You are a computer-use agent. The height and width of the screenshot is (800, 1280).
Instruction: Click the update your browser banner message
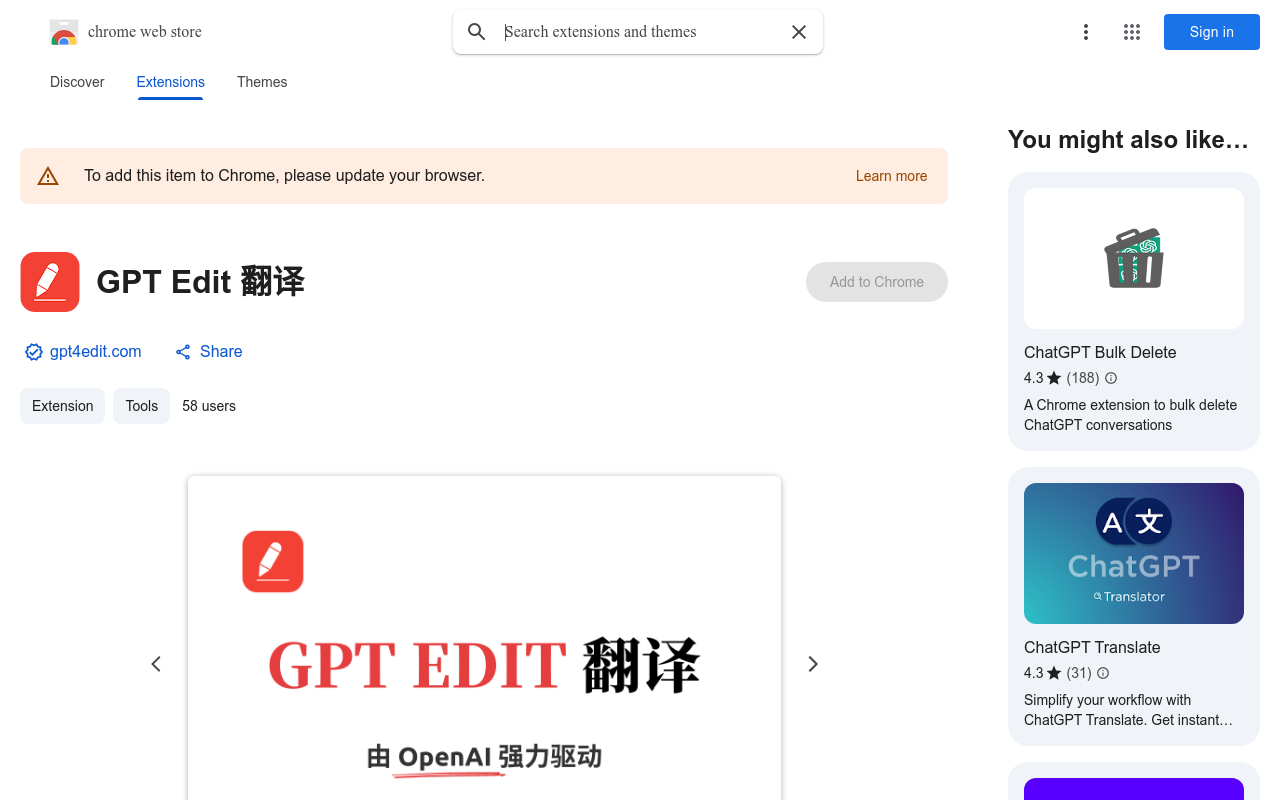(284, 176)
